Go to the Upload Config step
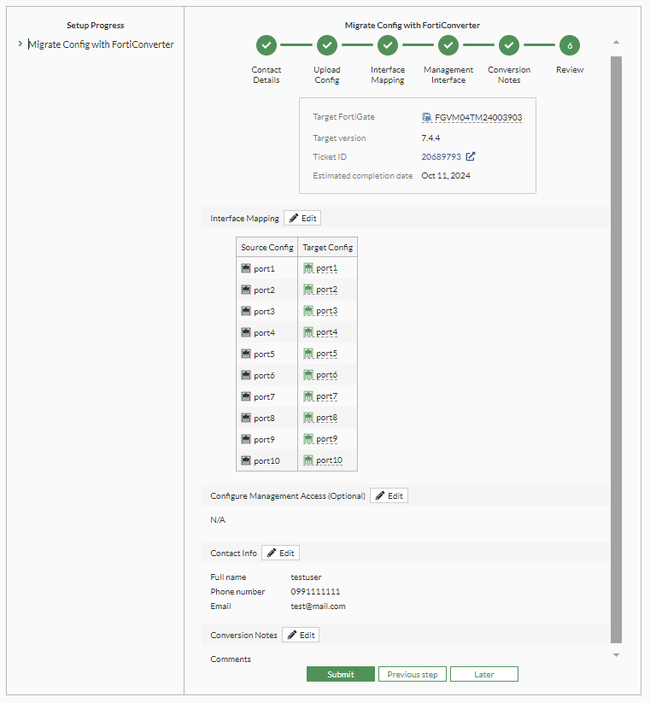The image size is (650, 703). (327, 45)
